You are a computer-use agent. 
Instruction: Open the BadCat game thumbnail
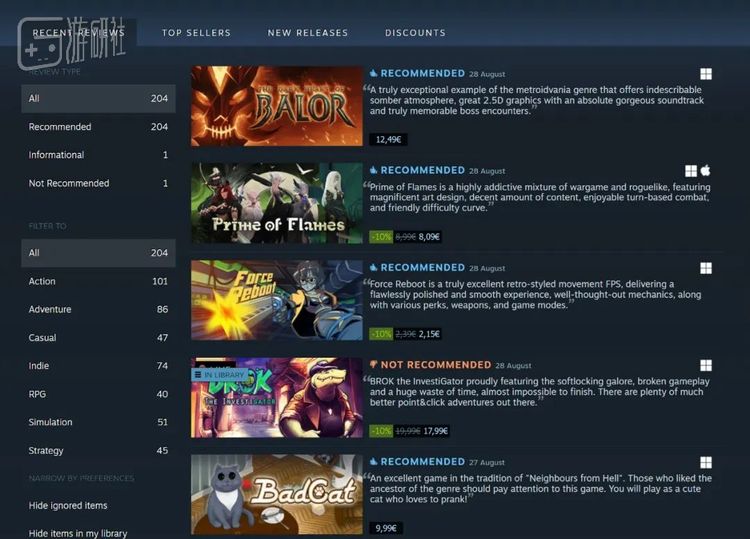click(277, 495)
